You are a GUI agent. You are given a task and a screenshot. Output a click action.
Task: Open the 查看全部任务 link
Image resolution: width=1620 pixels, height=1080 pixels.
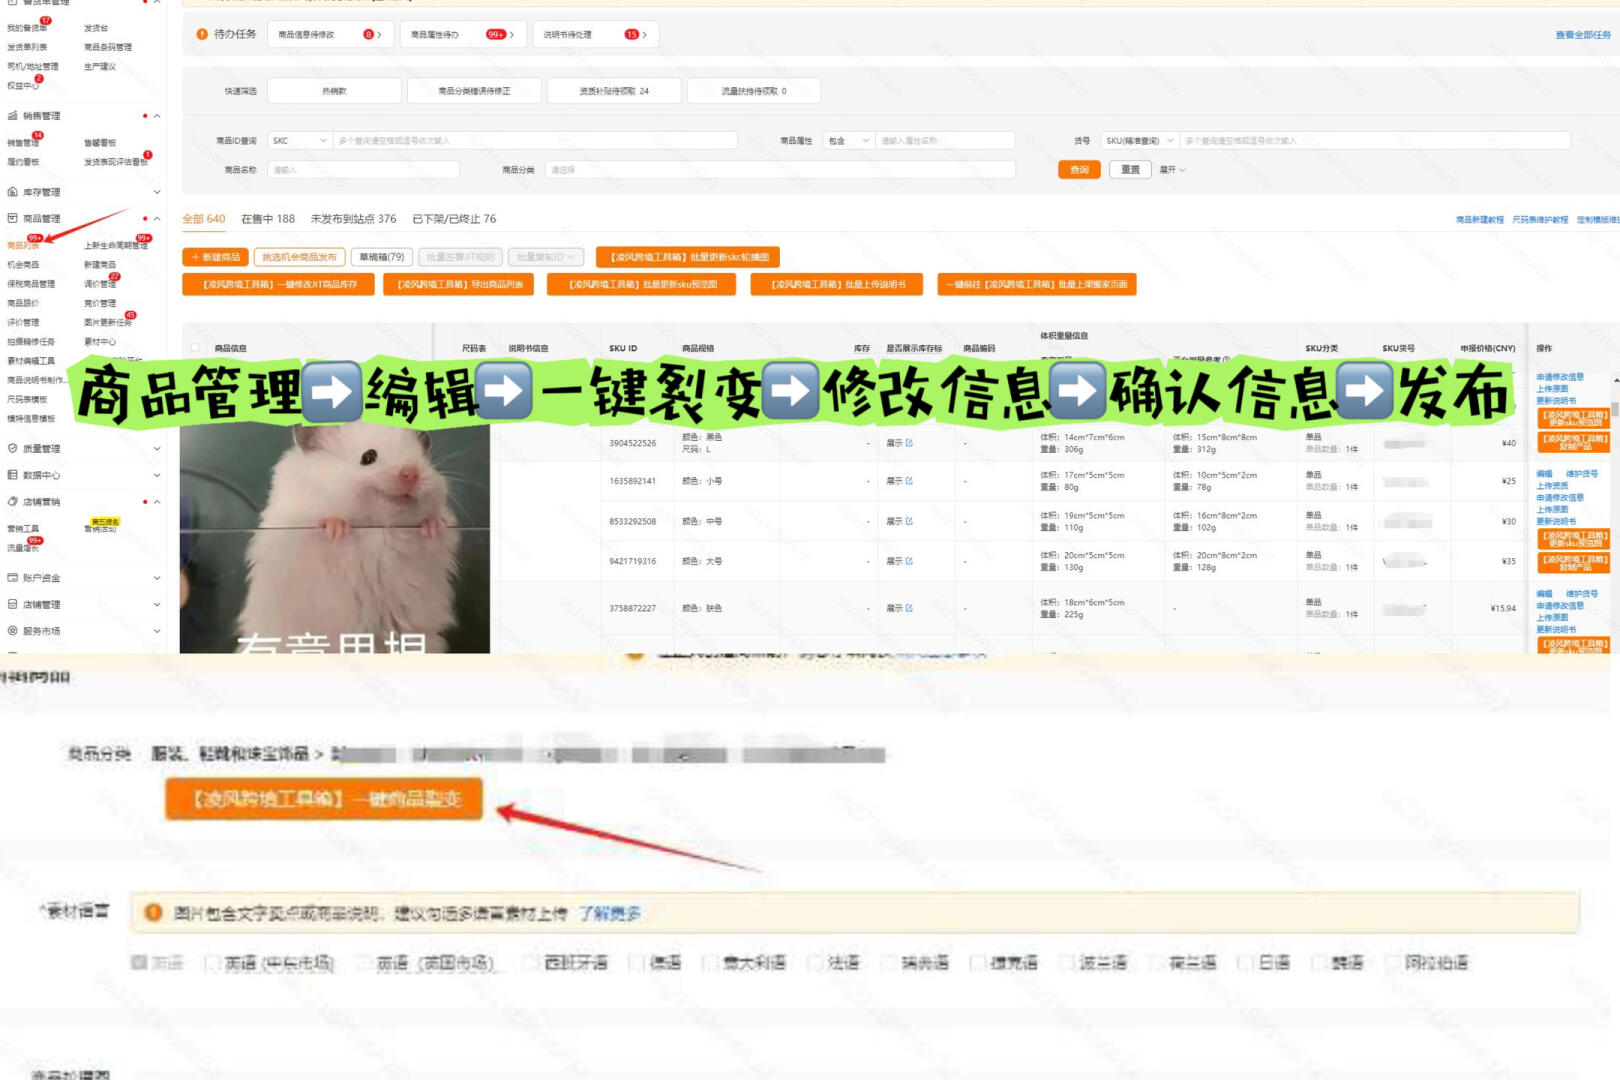1583,35
